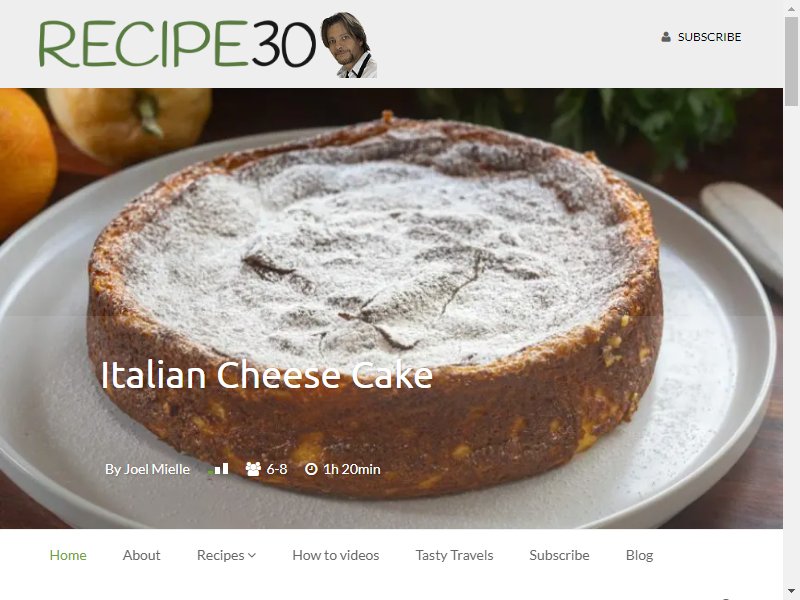Select Subscribe in navigation bar
Screen dimensions: 800x600
click(x=559, y=555)
